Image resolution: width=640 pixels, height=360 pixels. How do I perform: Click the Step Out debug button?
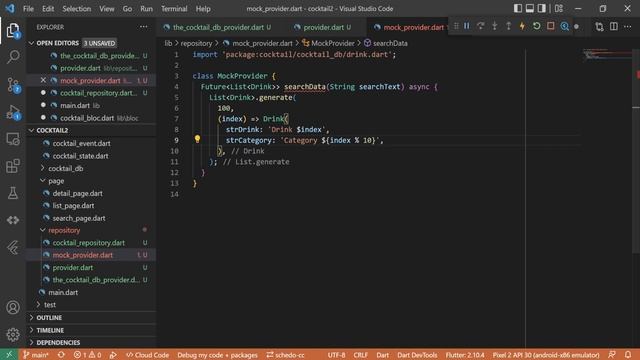point(508,27)
